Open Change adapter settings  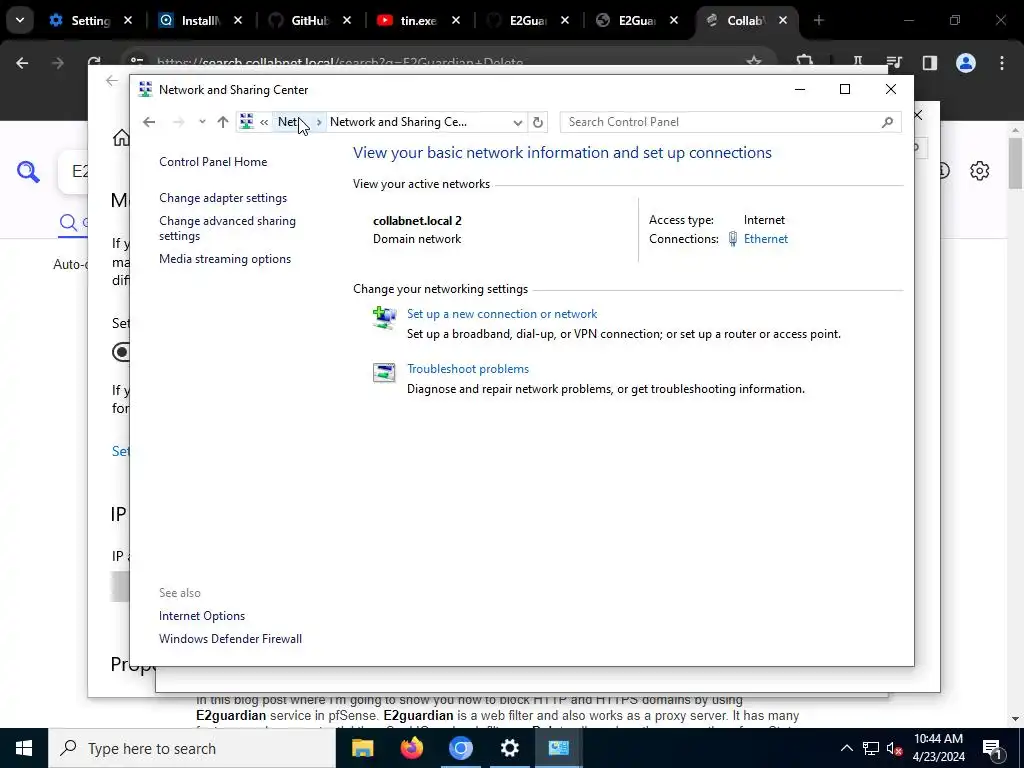coord(223,198)
